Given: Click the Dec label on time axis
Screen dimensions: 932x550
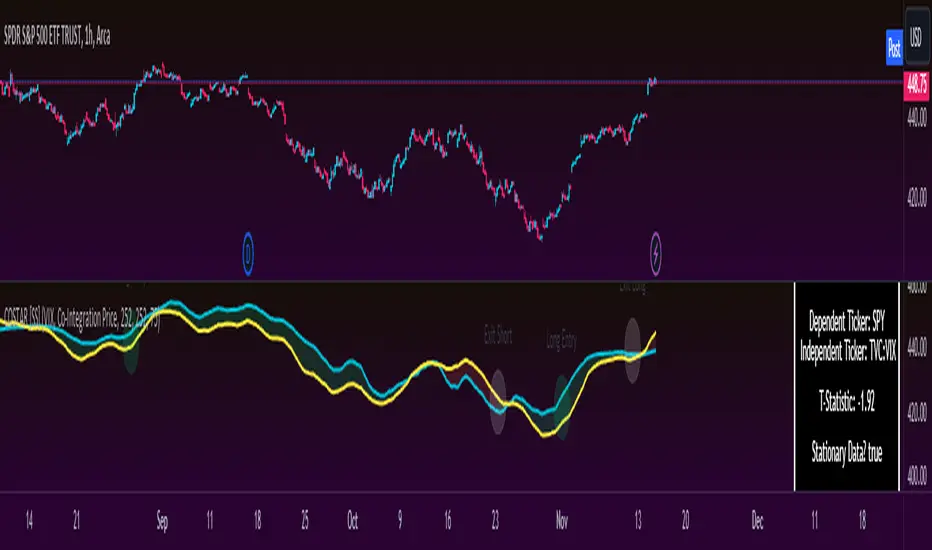Looking at the screenshot, I should tap(757, 521).
